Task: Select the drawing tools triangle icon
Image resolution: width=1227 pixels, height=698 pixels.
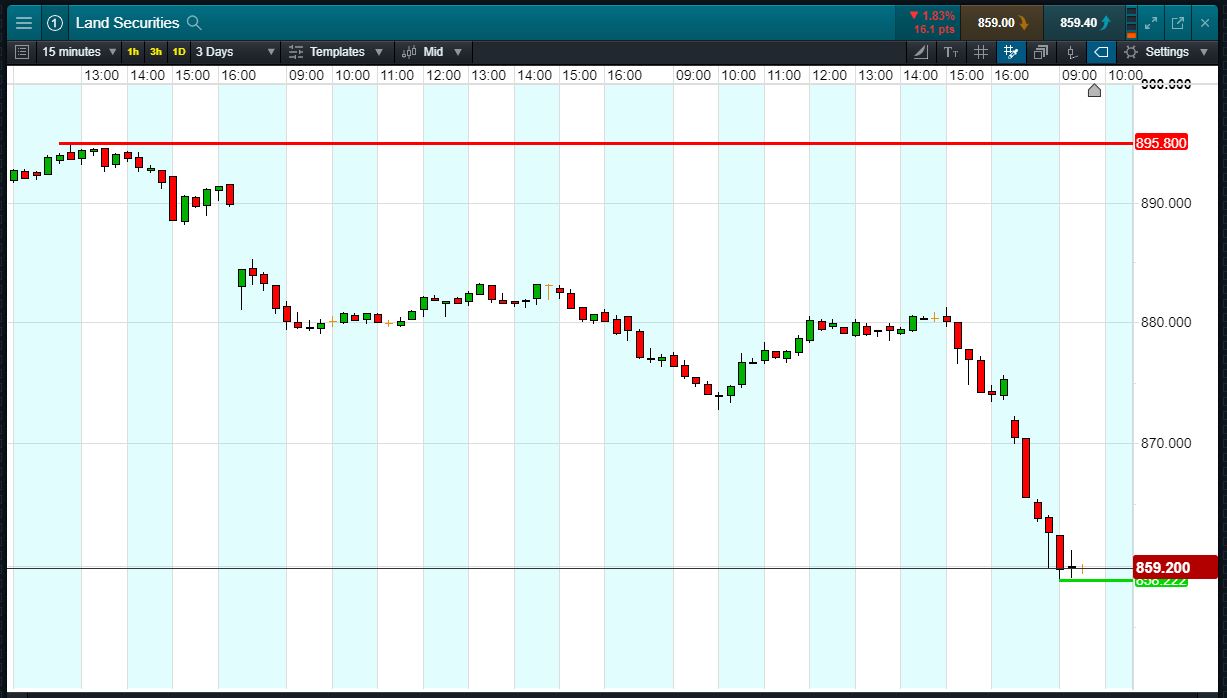Action: (921, 52)
